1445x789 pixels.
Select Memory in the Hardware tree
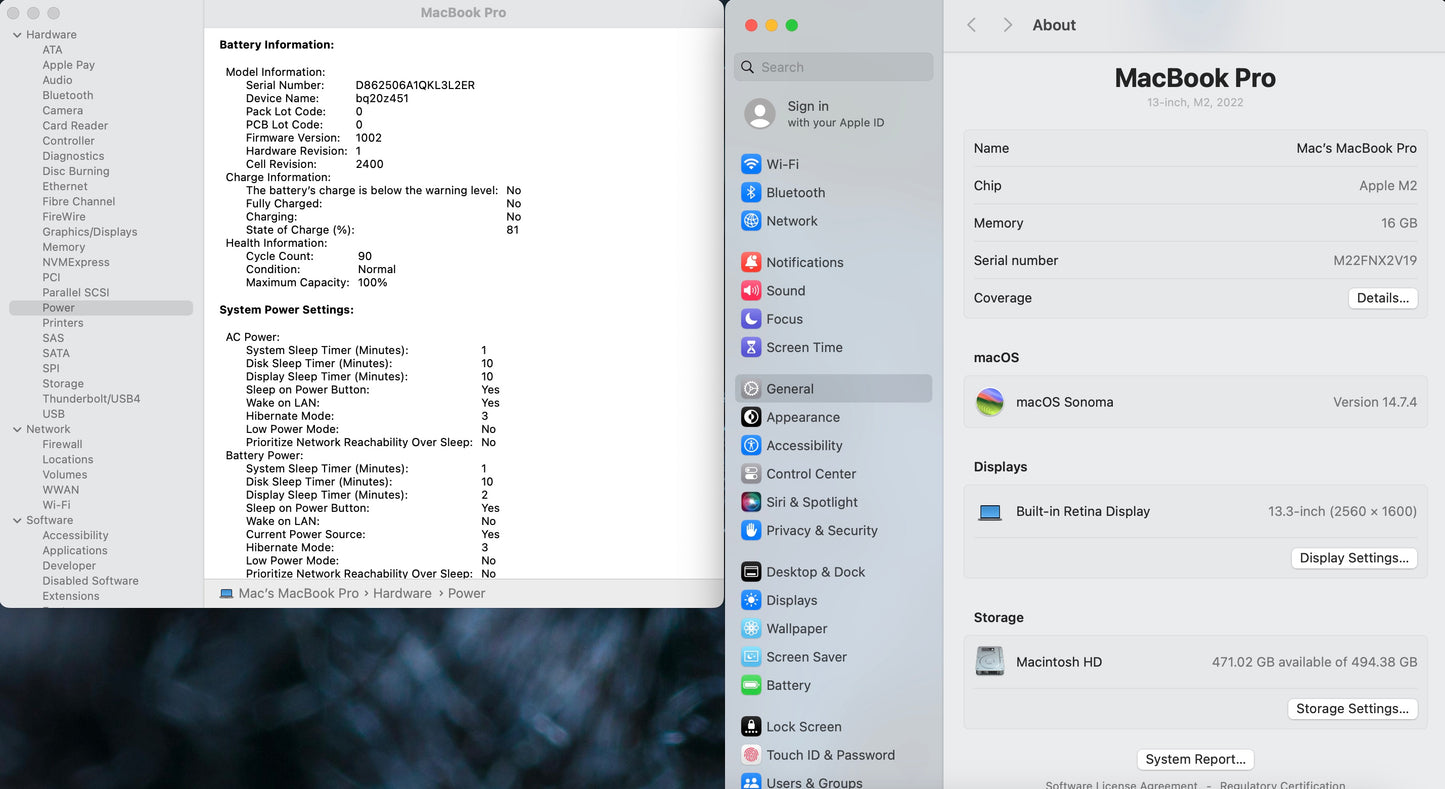pyautogui.click(x=64, y=247)
